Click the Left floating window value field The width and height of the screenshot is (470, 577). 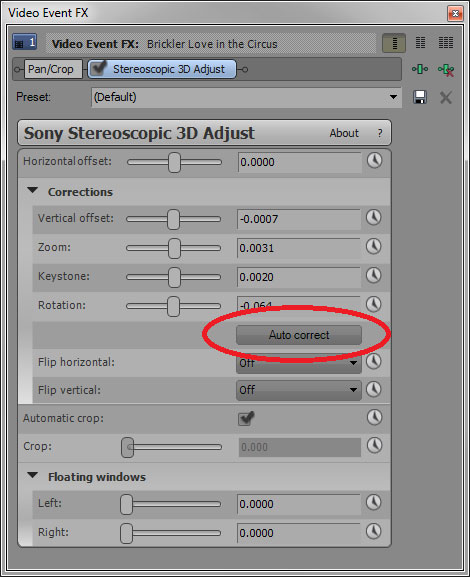(299, 504)
